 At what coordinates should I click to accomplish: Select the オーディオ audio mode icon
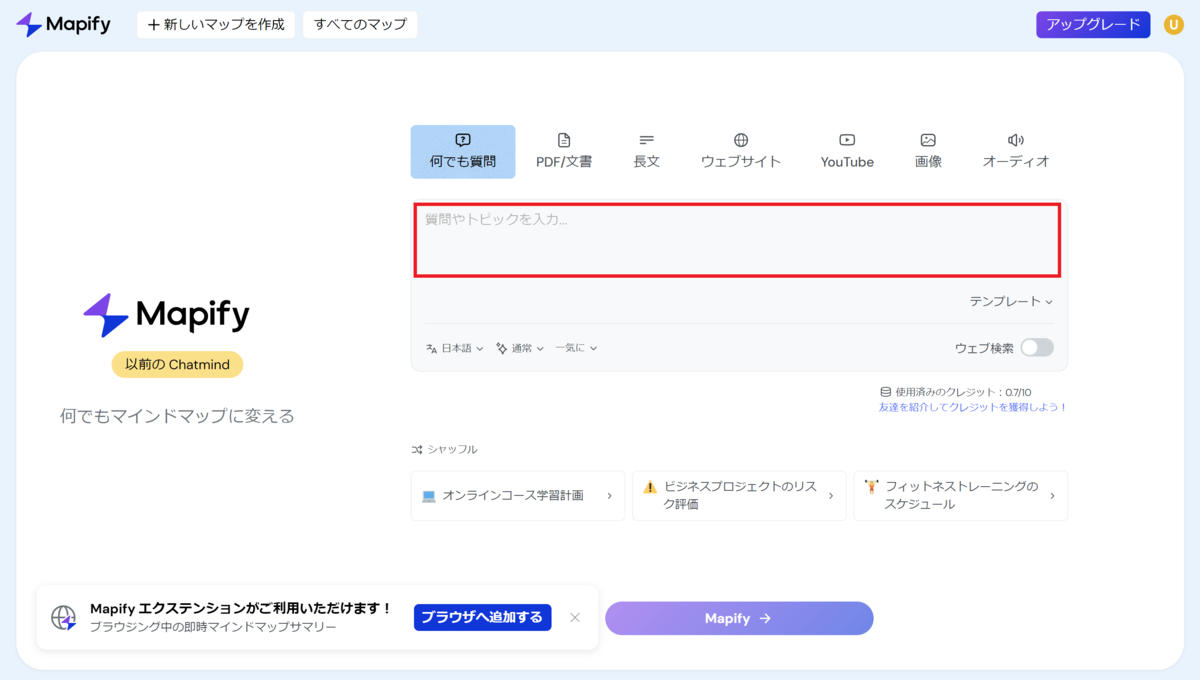pos(1014,141)
